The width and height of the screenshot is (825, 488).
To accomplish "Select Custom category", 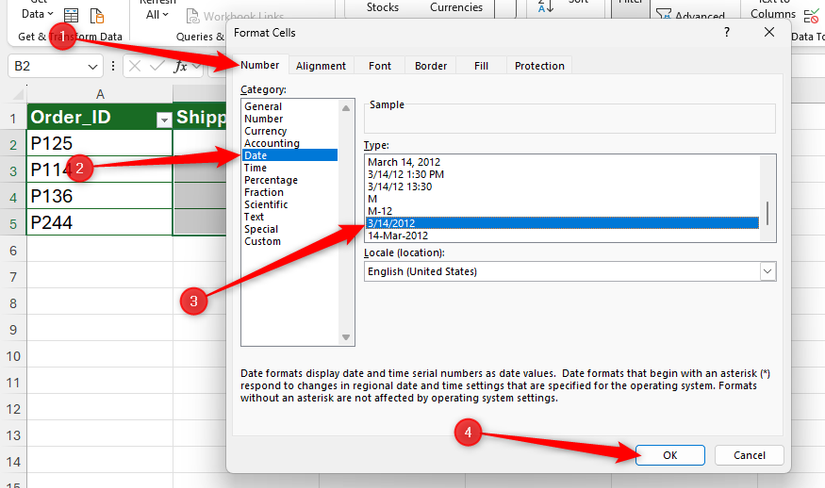I will 262,241.
